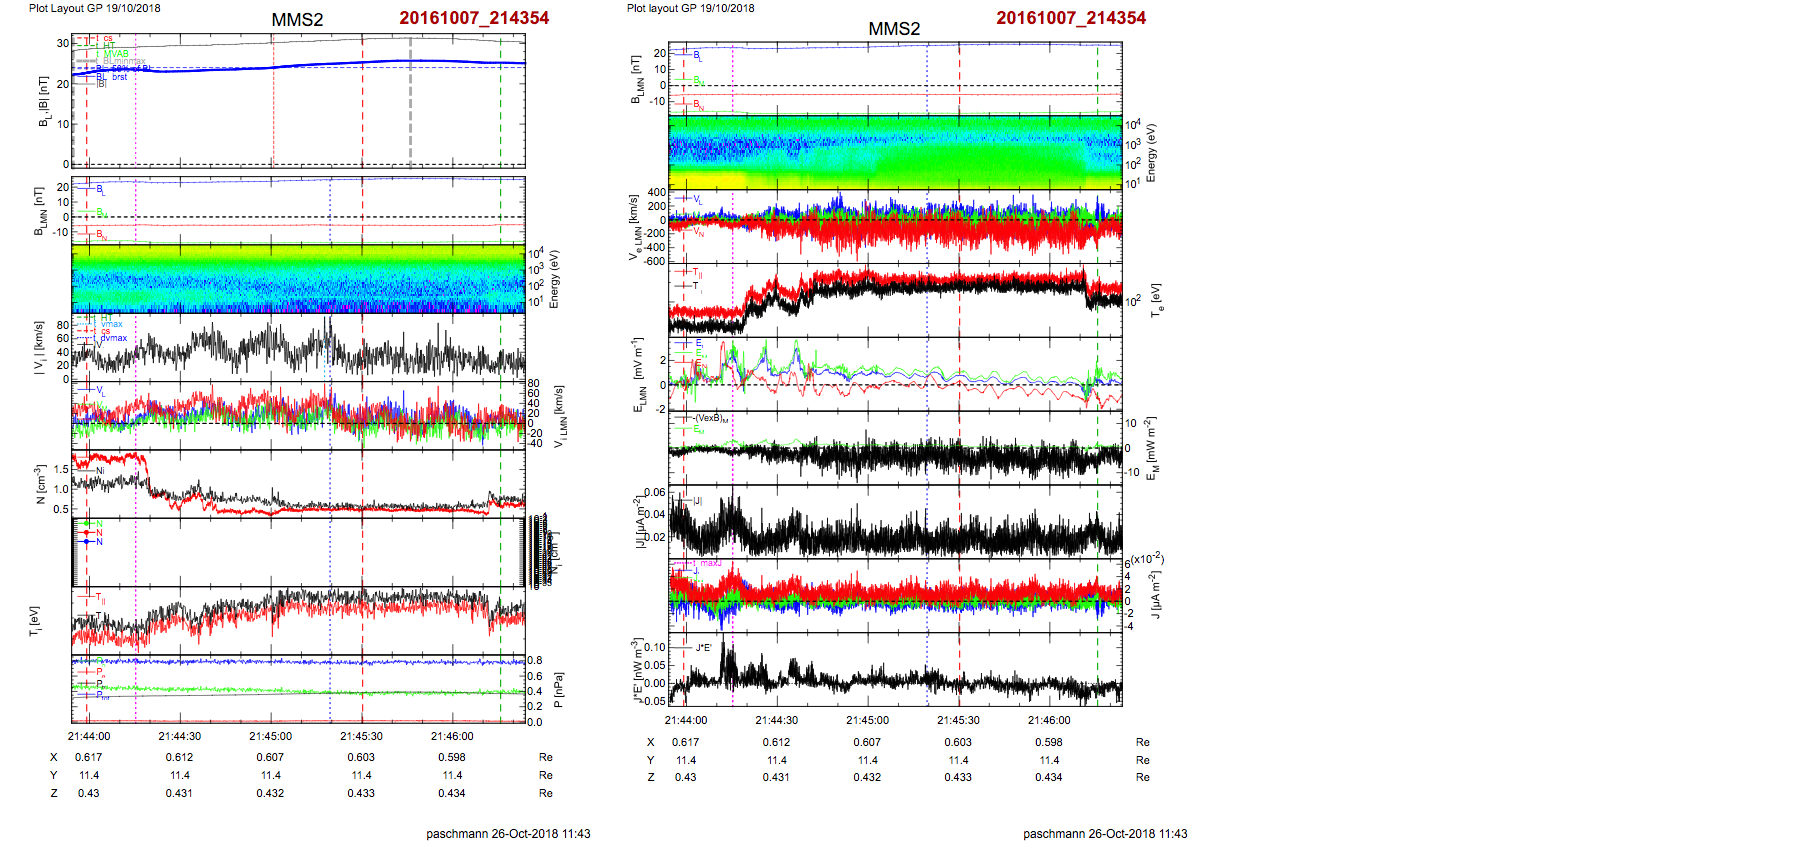Click the left 'paschmann 26-Oct-2018 11:43' footer text
Viewport: 1804px width, 841px height.
[508, 833]
